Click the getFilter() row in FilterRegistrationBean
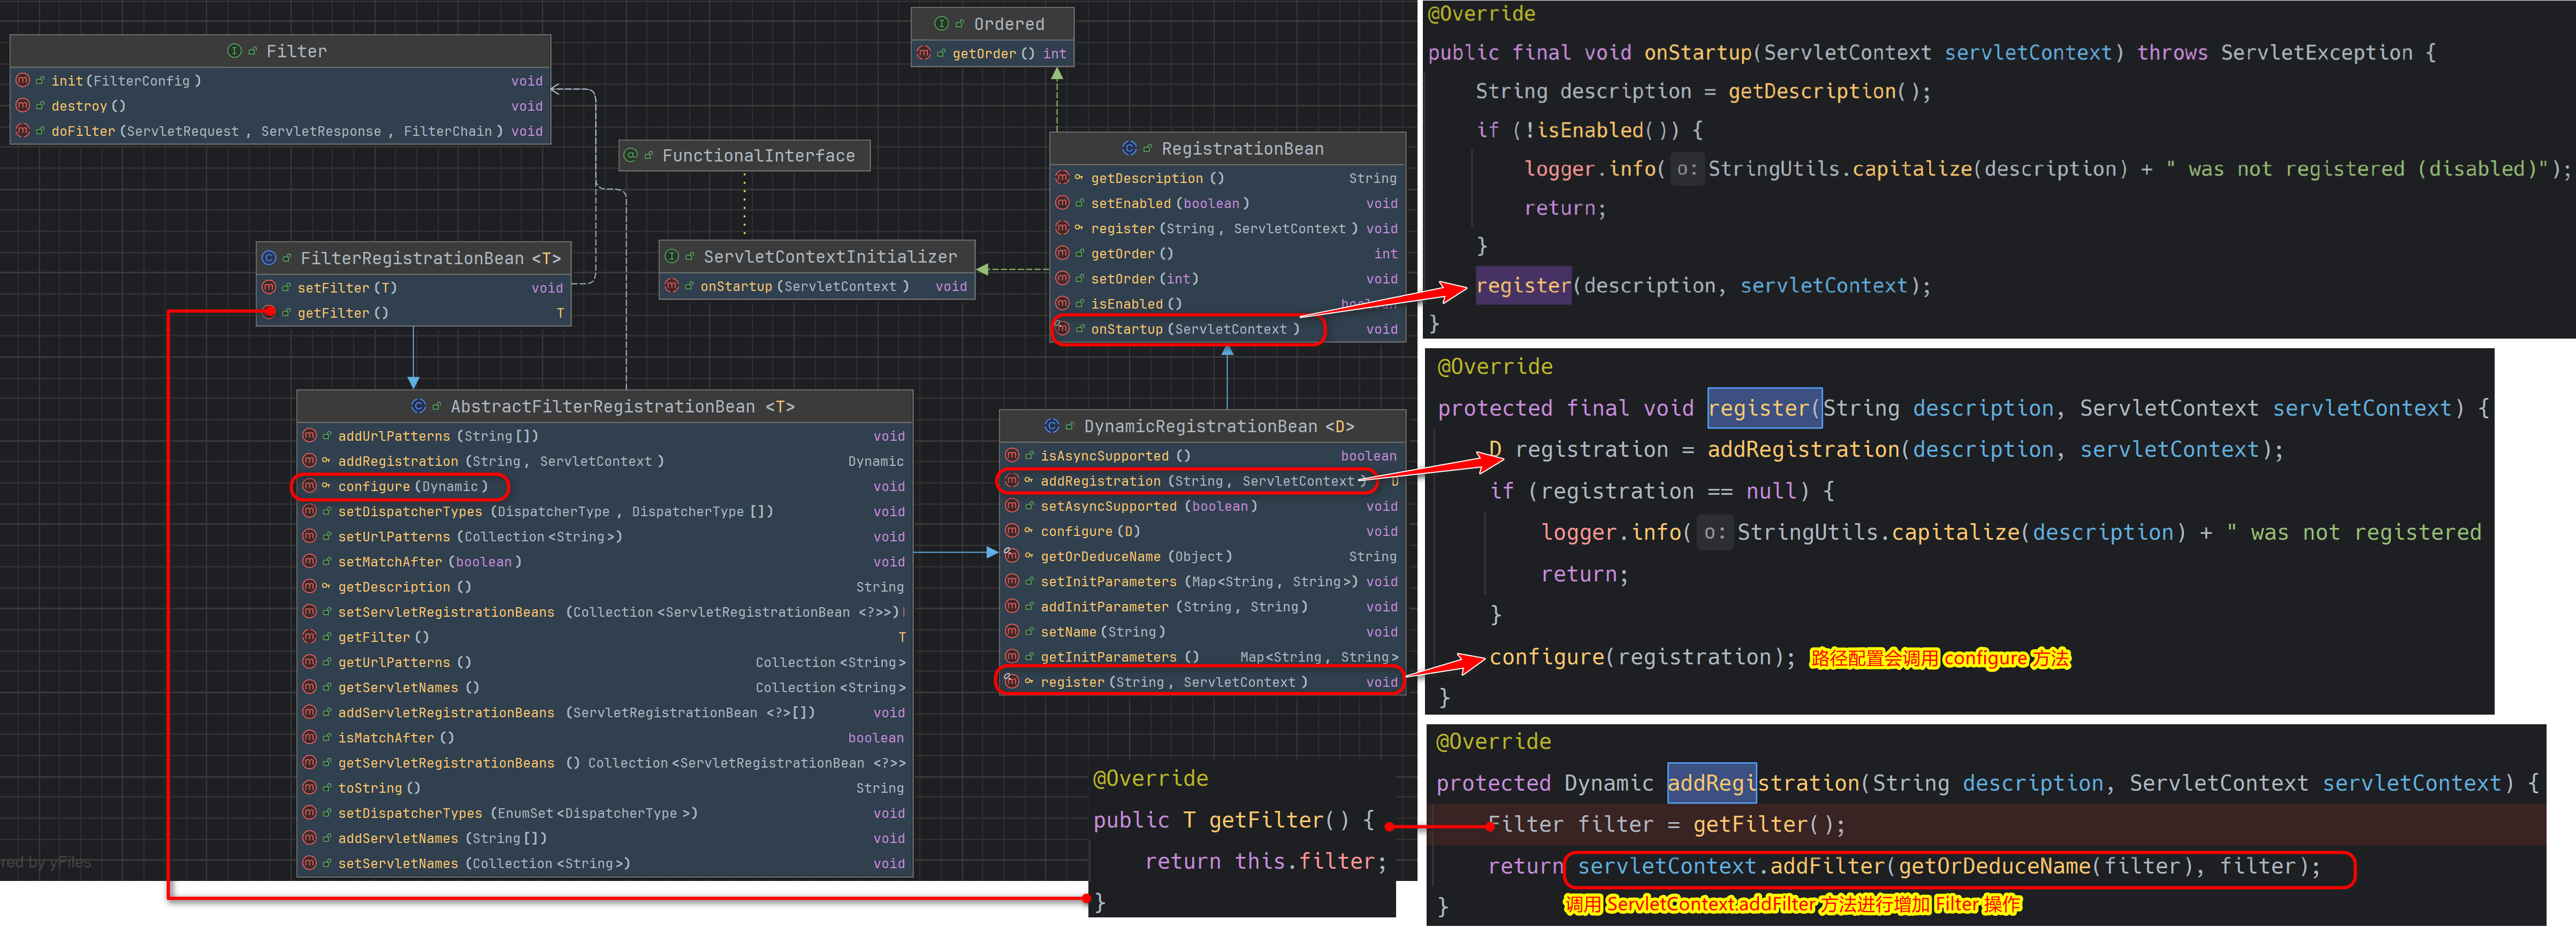Image resolution: width=2576 pixels, height=927 pixels. (x=414, y=313)
